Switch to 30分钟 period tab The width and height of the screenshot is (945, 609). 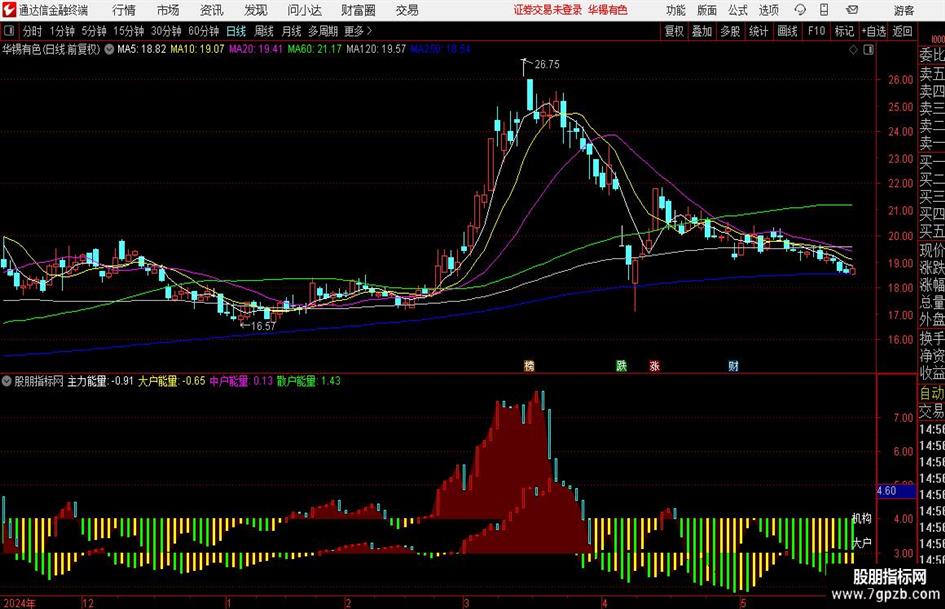[x=166, y=31]
